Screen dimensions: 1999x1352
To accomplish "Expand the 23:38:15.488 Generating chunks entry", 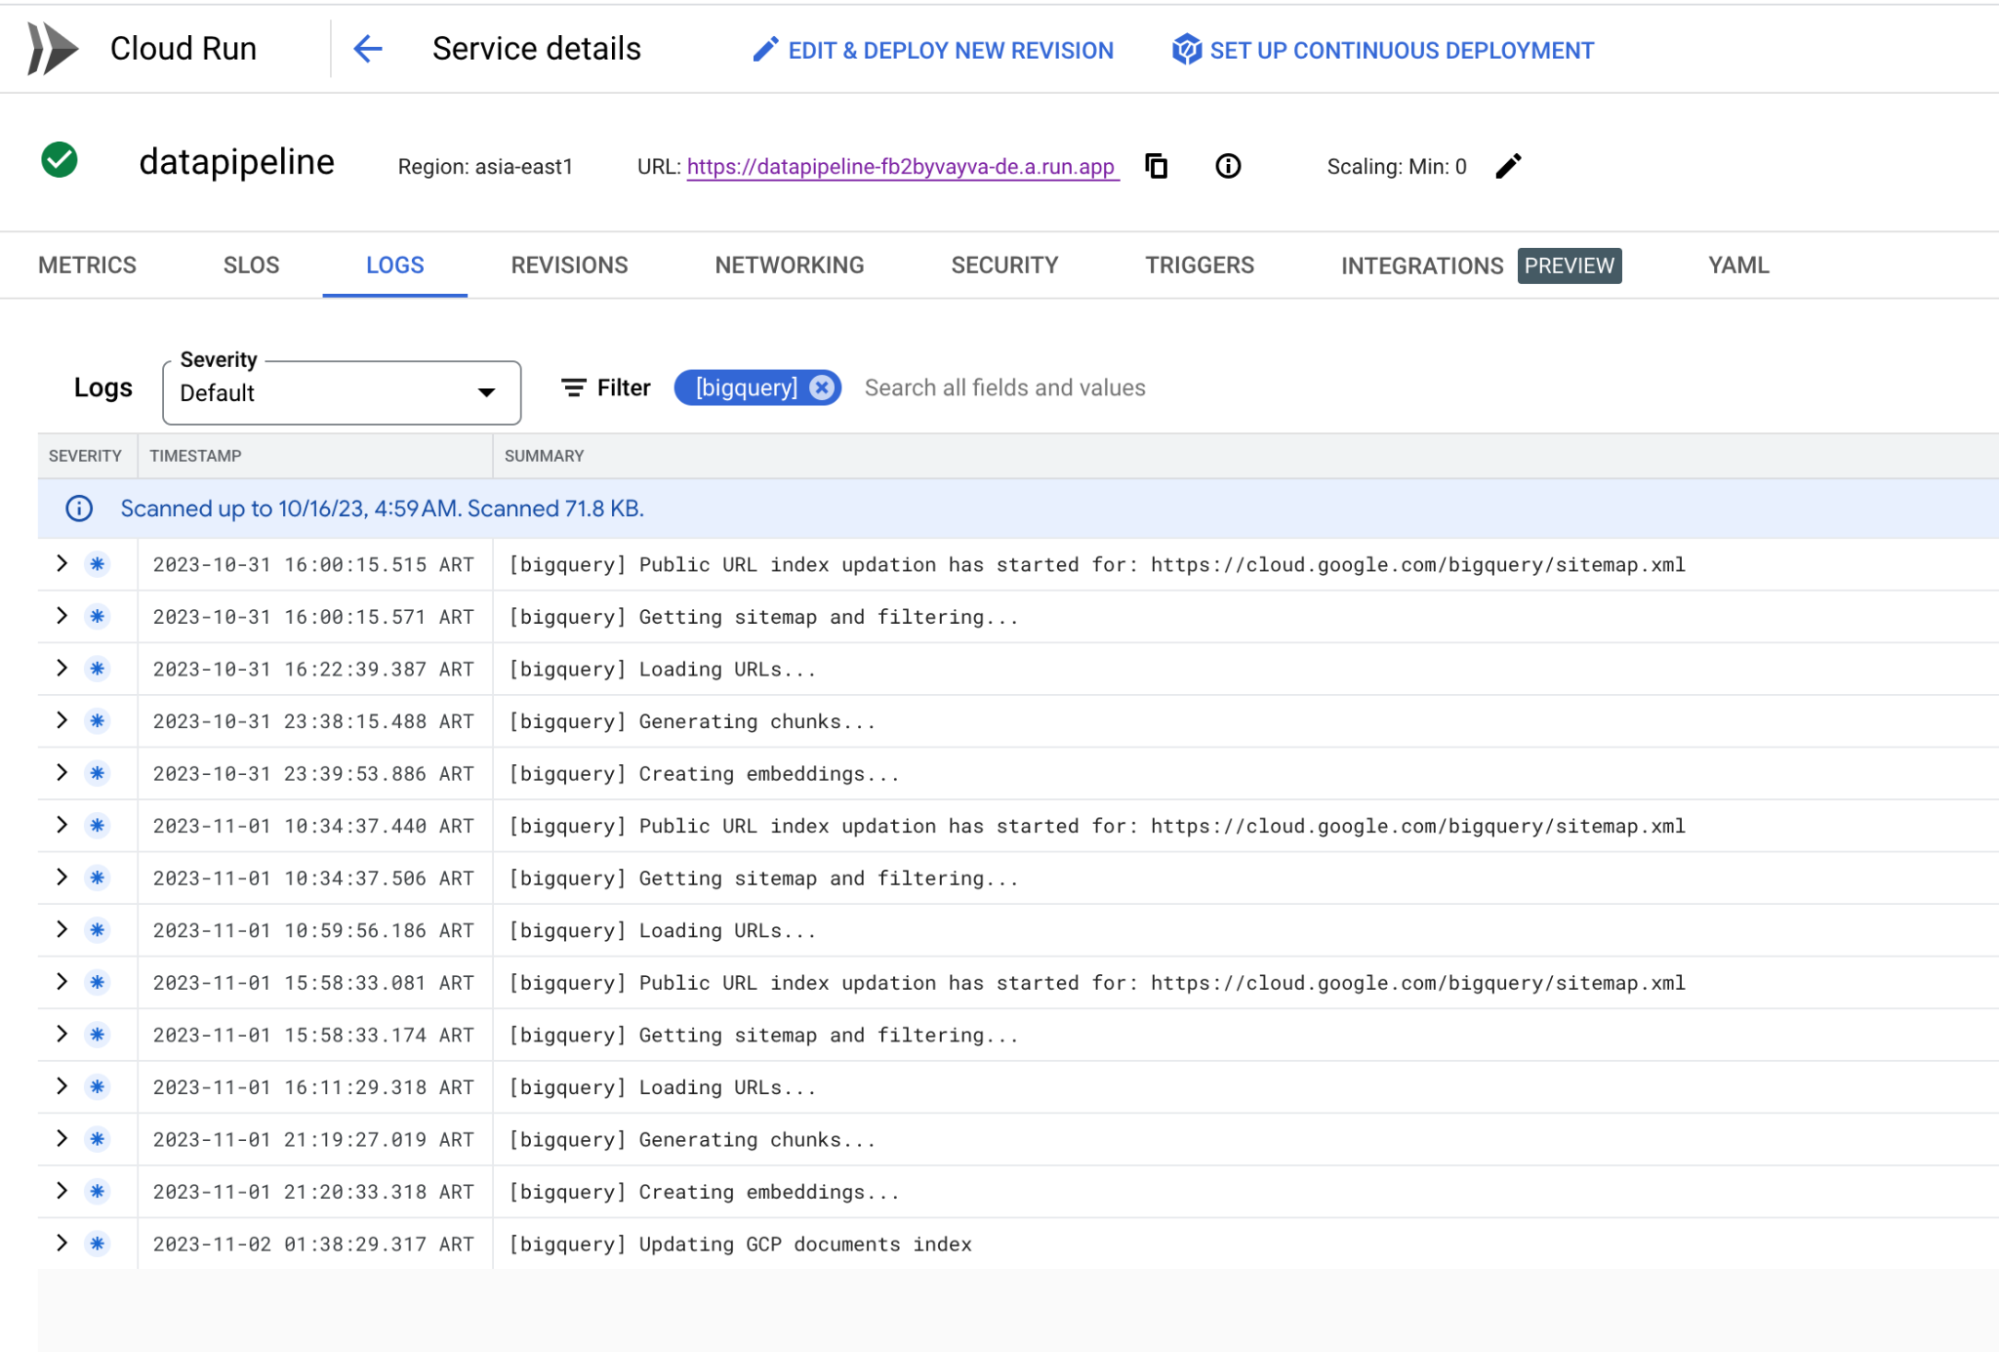I will click(x=62, y=720).
